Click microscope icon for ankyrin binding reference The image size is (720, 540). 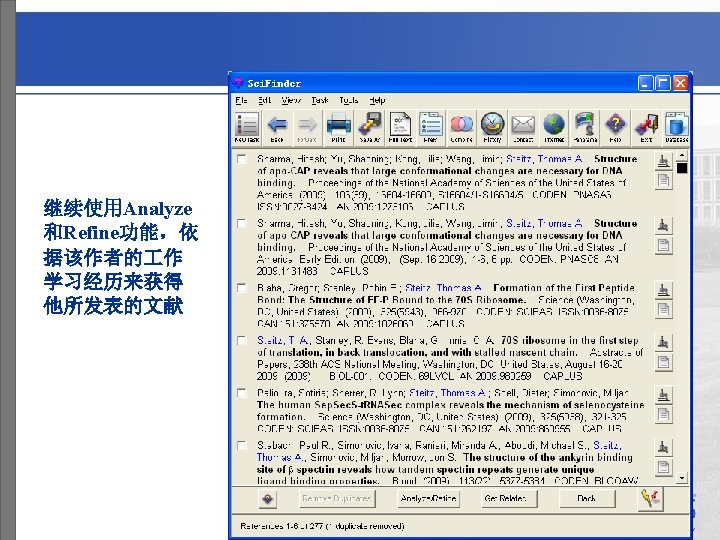(x=663, y=447)
